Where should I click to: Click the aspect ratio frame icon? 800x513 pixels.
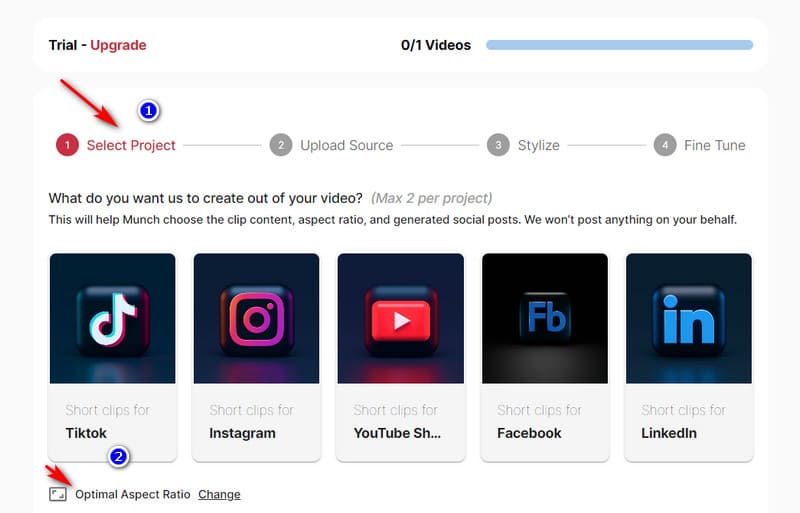58,494
